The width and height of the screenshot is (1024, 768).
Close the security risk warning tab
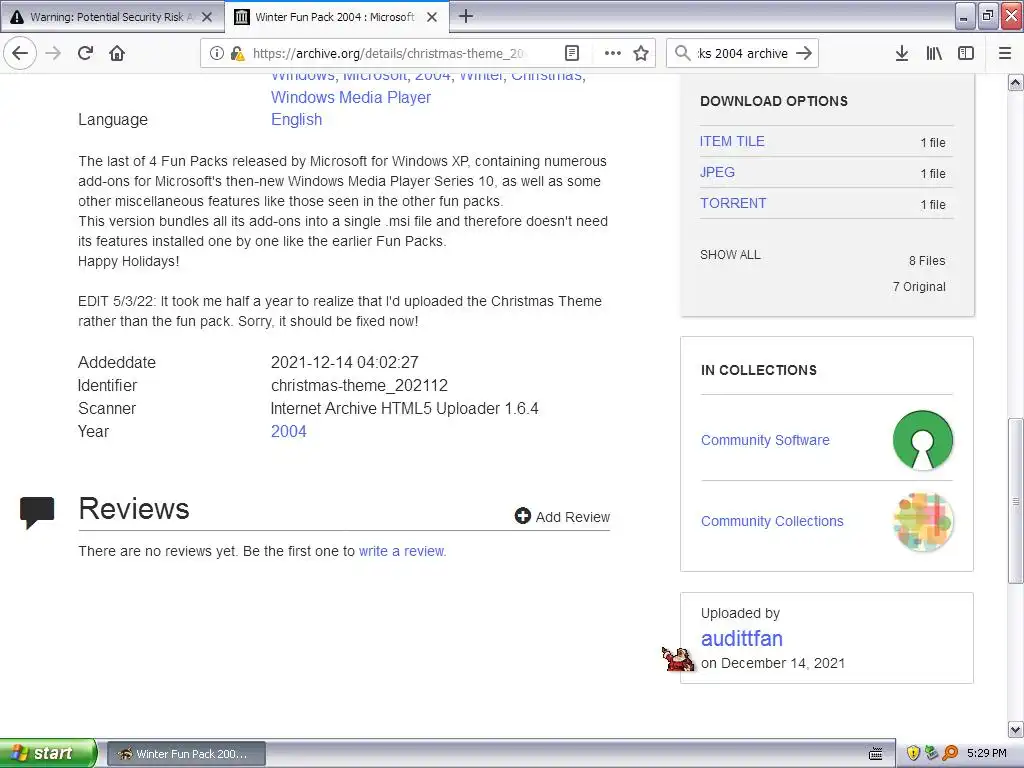(207, 17)
